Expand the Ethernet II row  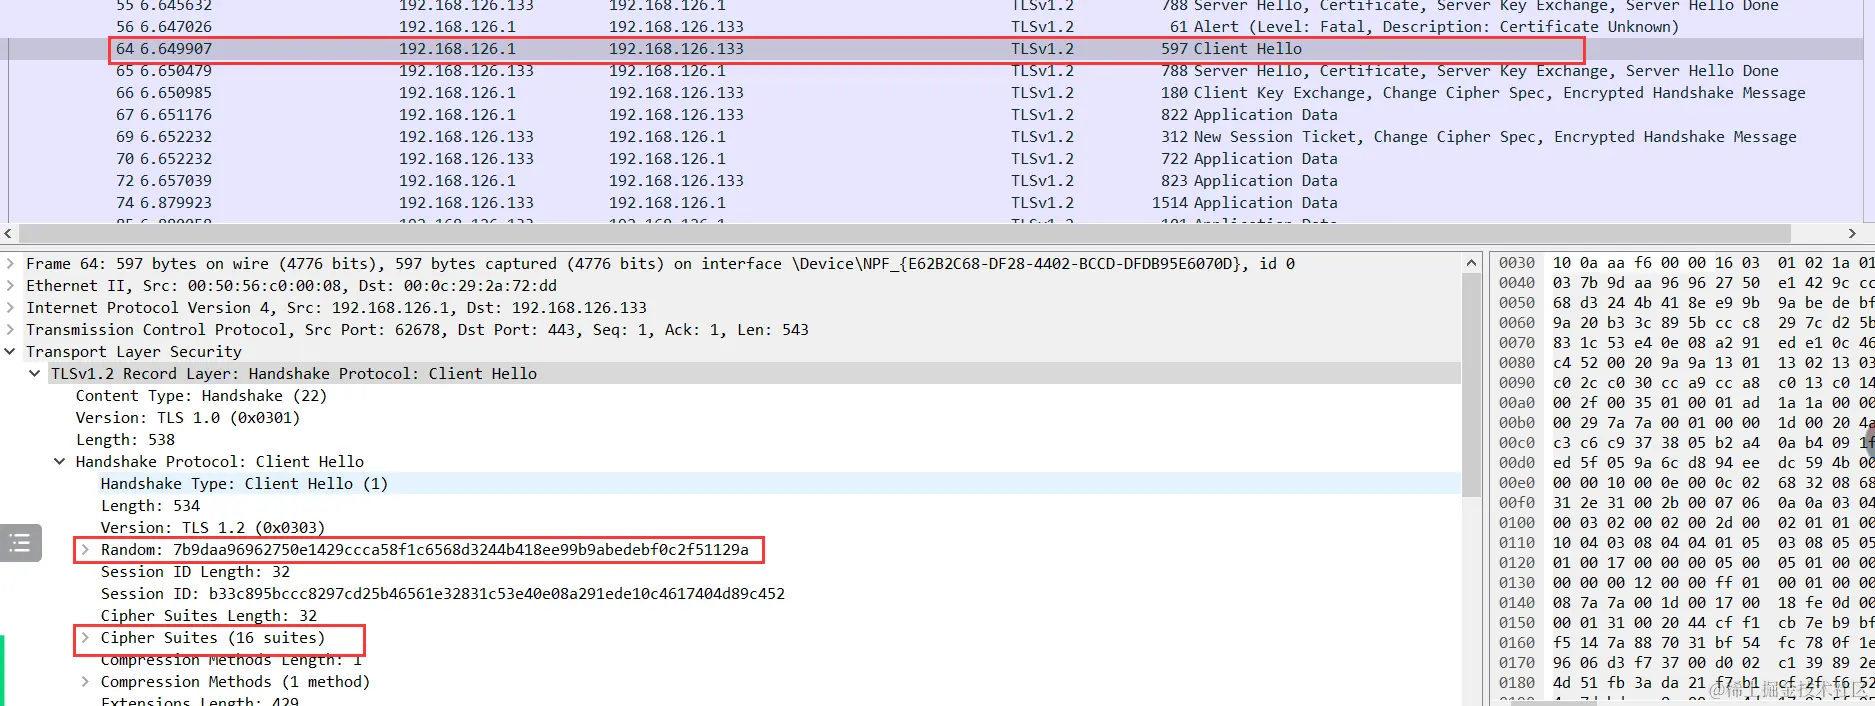click(10, 286)
